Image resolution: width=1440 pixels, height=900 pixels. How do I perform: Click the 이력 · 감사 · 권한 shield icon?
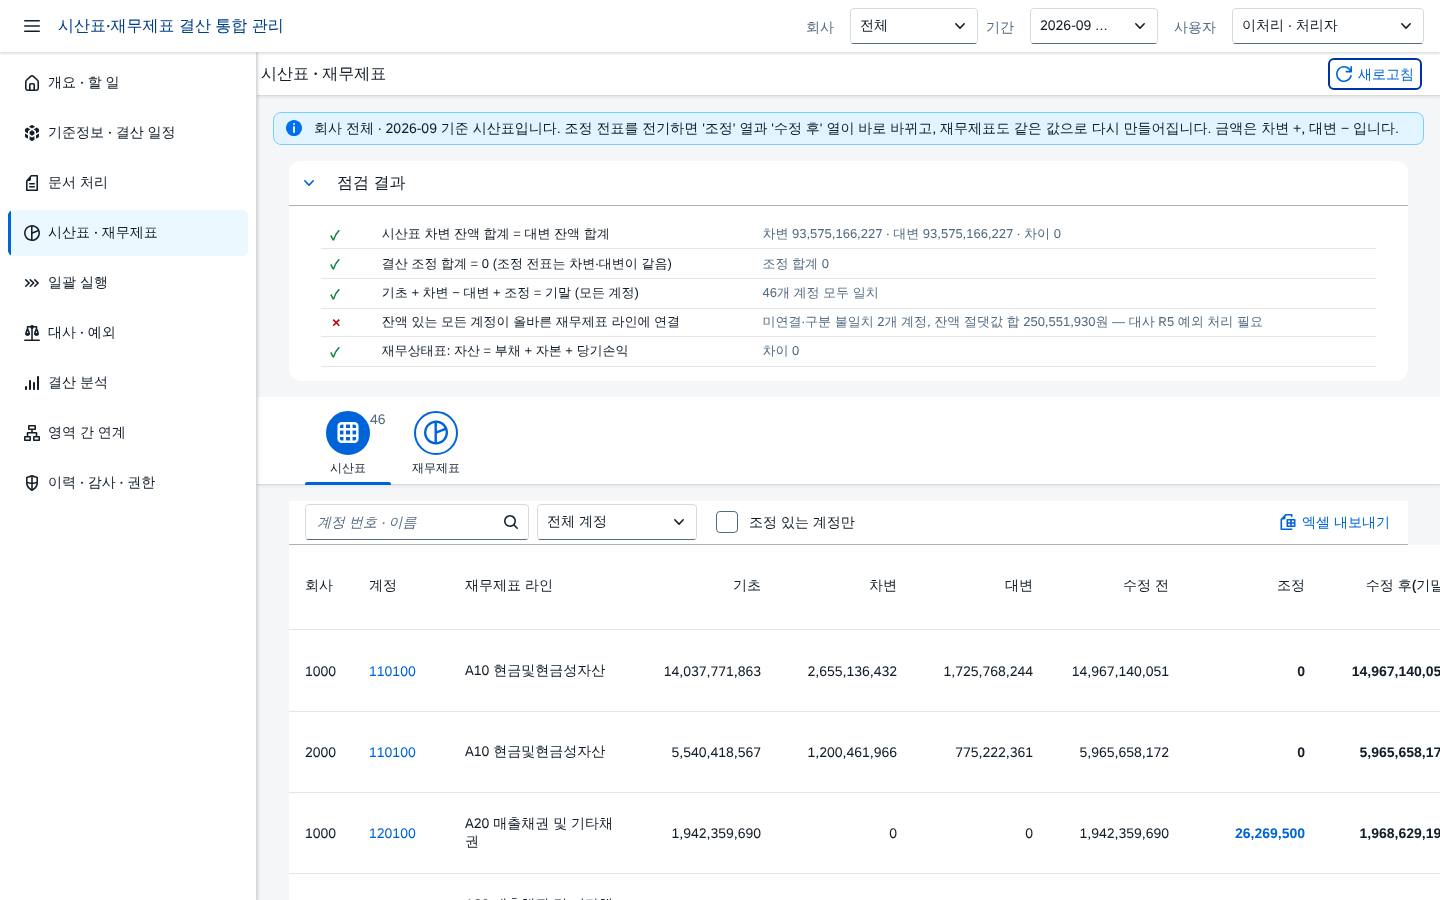(32, 483)
